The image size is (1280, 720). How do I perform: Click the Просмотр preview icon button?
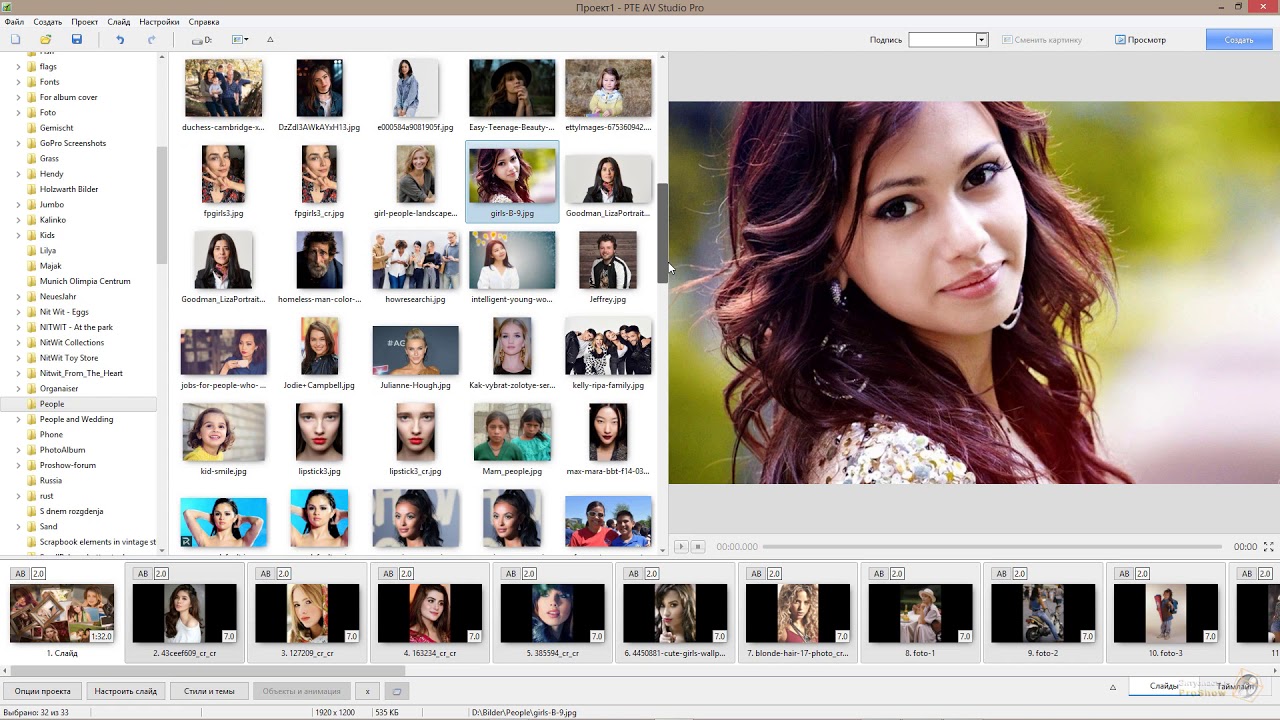point(1121,40)
